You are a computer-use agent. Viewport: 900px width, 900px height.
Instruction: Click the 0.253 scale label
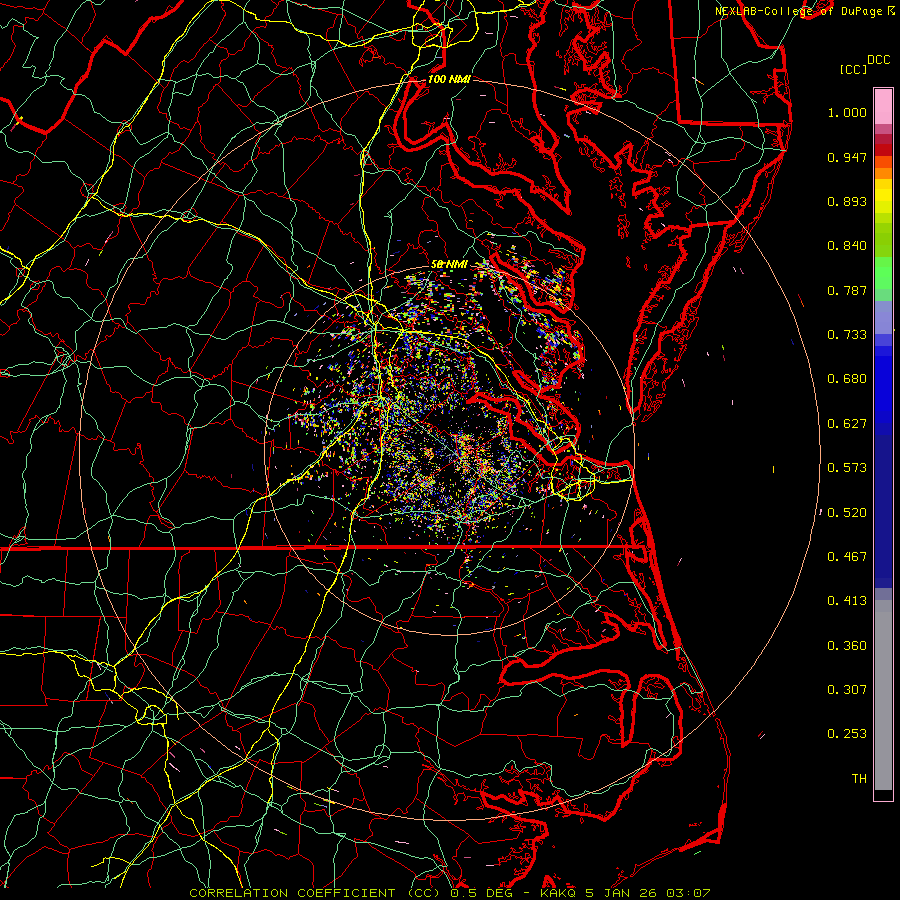[x=847, y=733]
